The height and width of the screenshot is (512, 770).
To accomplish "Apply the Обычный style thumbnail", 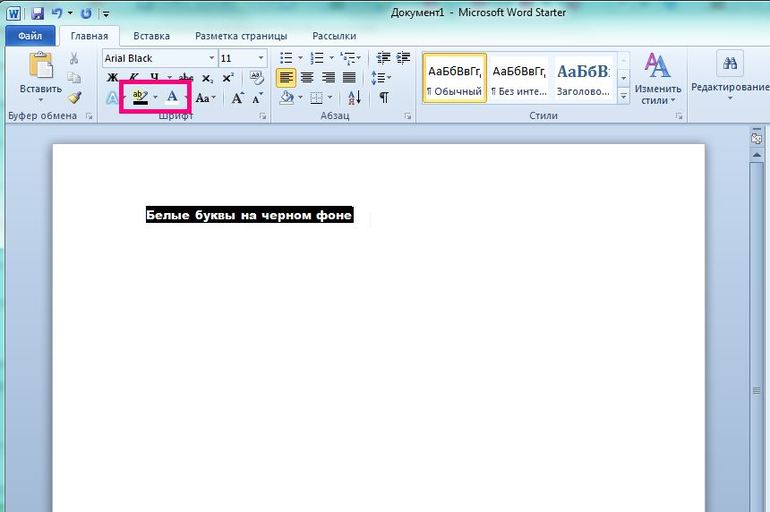I will 454,79.
